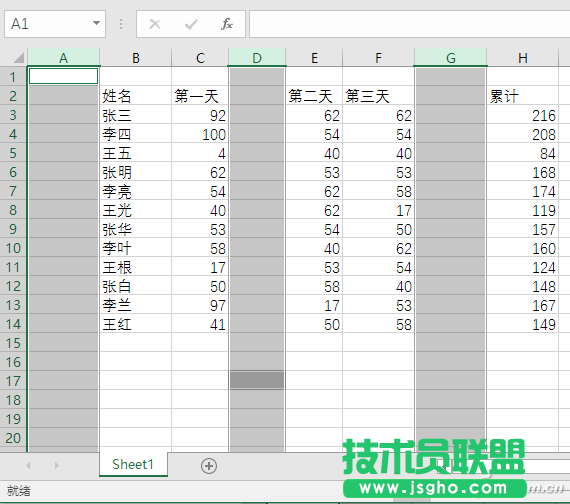Click the total cell 119
Image resolution: width=570 pixels, height=504 pixels.
523,210
